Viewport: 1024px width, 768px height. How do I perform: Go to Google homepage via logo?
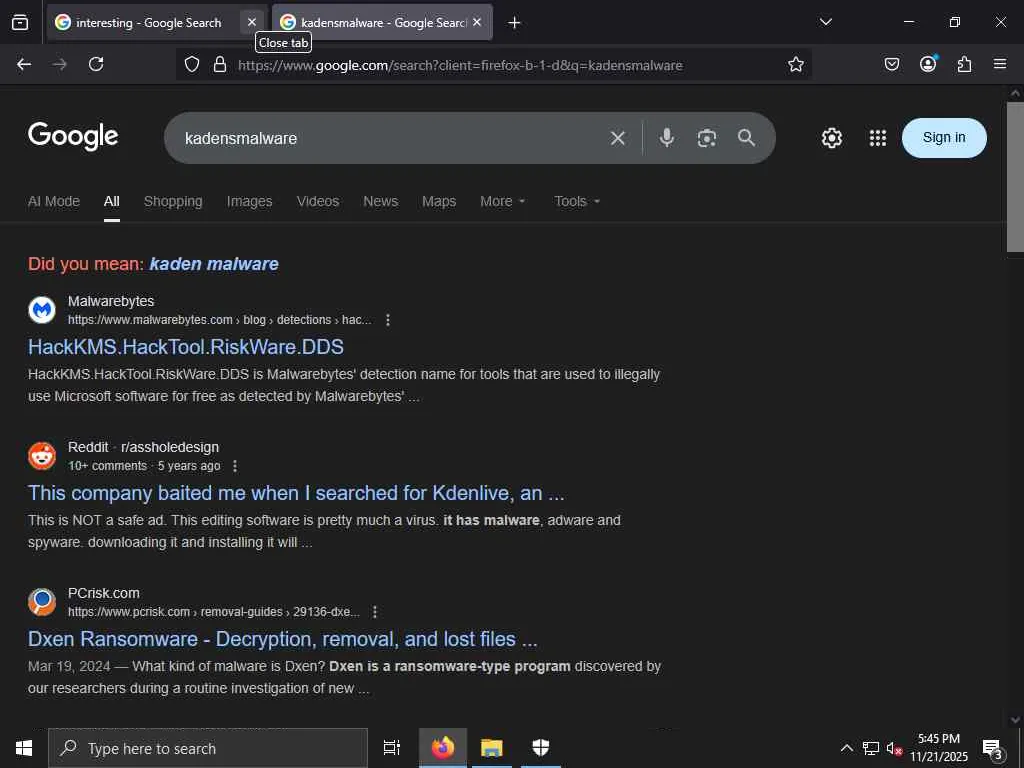[73, 136]
